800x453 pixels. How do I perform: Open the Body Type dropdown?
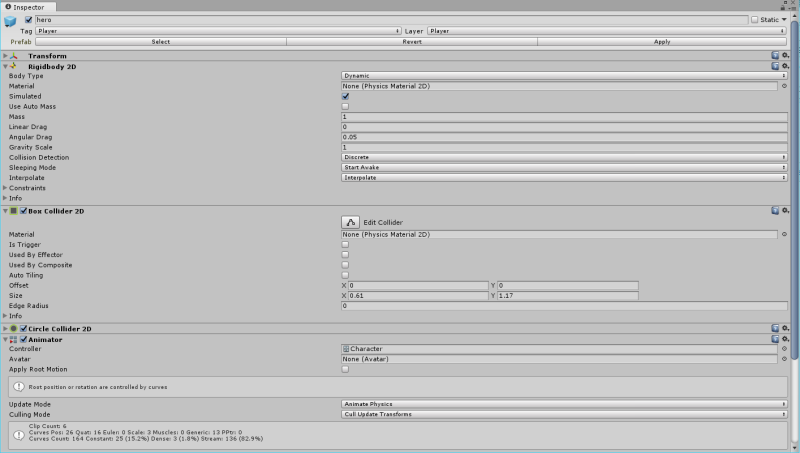(x=564, y=76)
